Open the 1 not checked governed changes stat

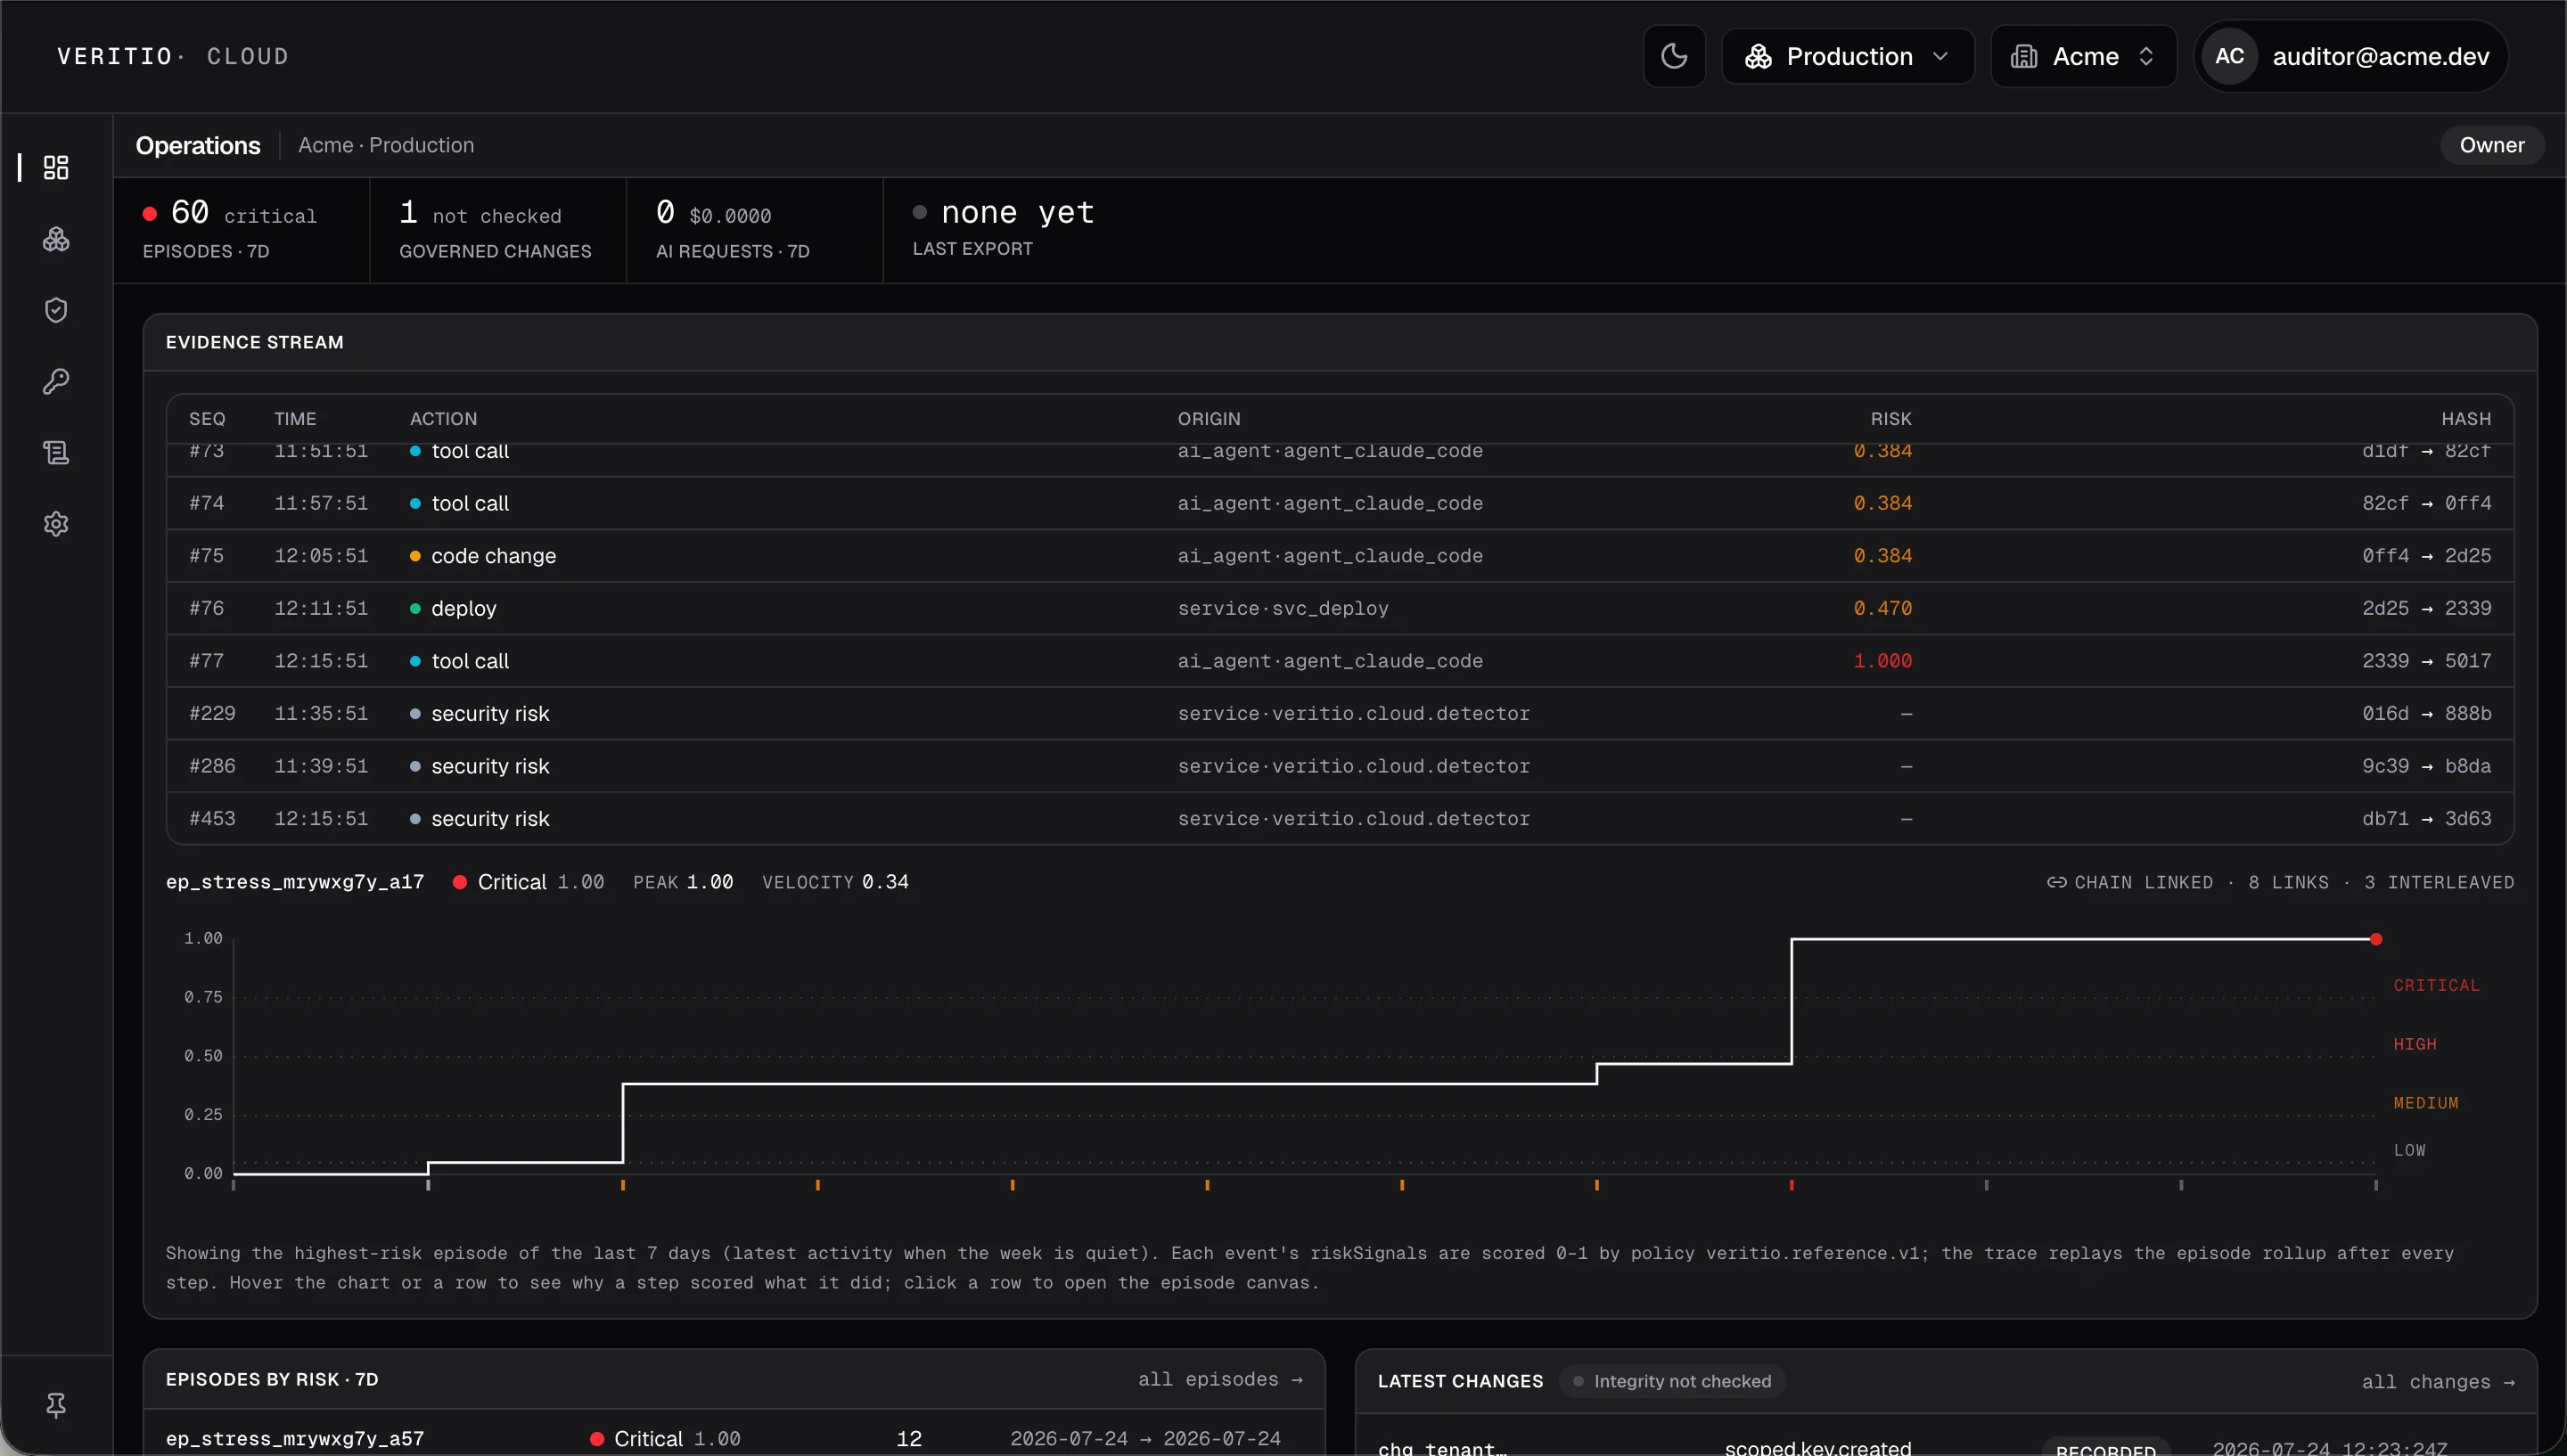click(497, 230)
